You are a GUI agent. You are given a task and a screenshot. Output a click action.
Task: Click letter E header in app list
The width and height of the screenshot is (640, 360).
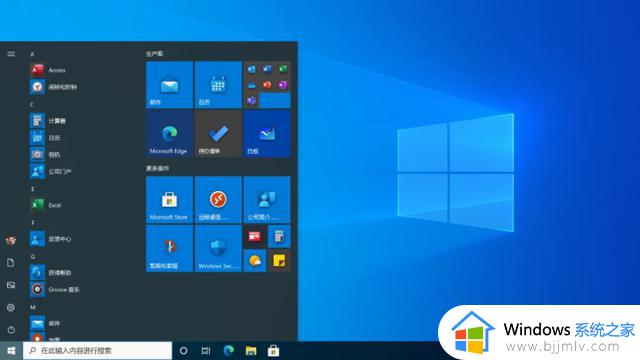(33, 189)
